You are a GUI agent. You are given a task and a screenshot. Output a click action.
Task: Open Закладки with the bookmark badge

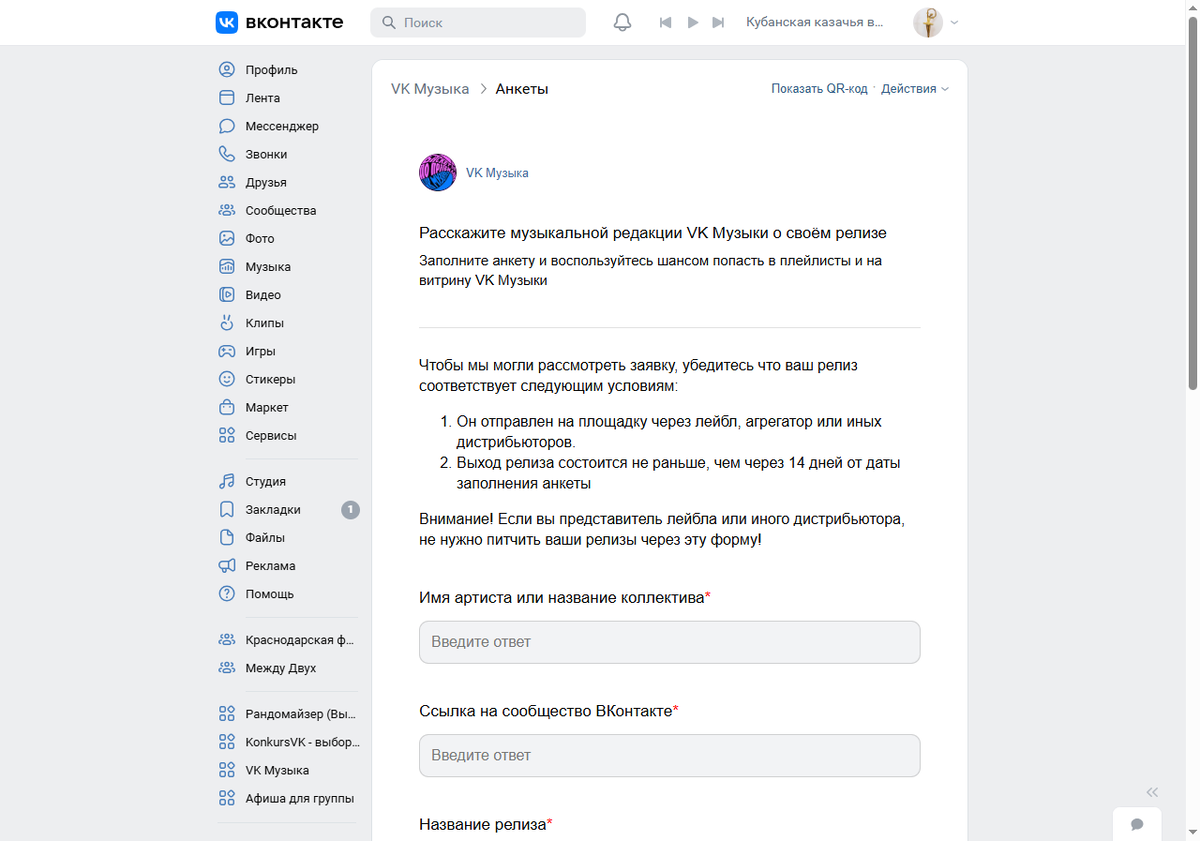coord(270,509)
